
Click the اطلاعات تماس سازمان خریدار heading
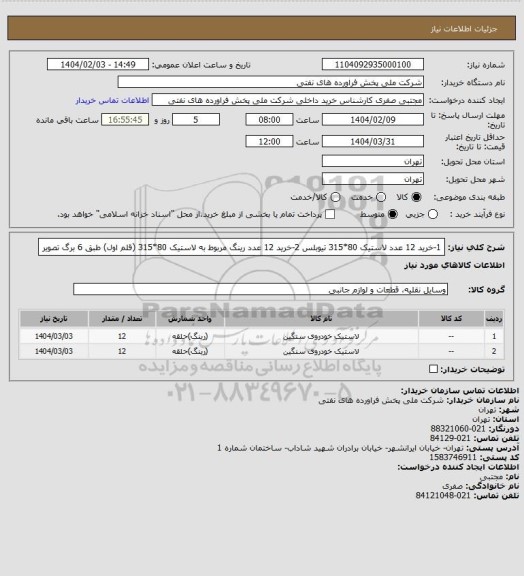[x=460, y=390]
